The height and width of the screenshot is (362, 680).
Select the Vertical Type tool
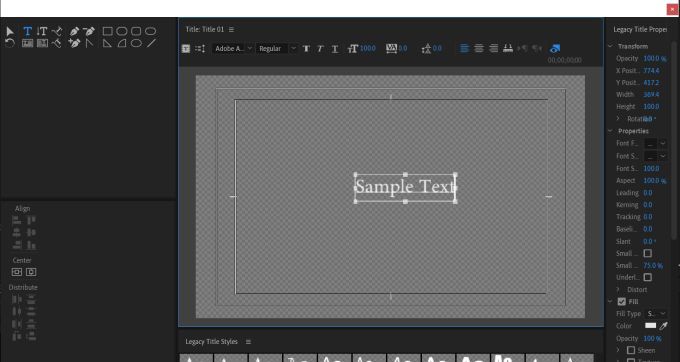pyautogui.click(x=42, y=31)
